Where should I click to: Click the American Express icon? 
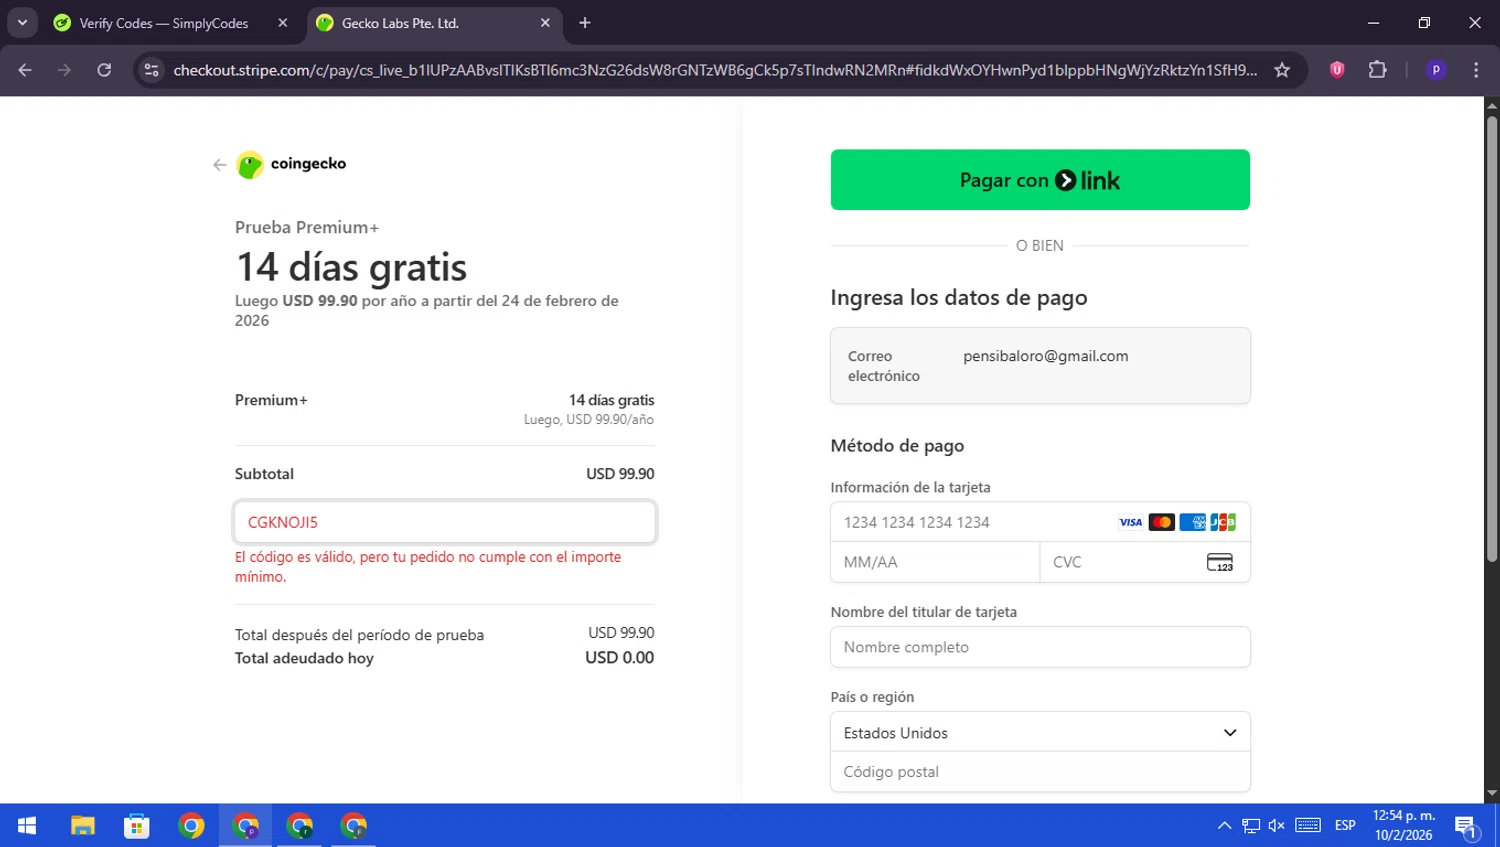click(1192, 522)
